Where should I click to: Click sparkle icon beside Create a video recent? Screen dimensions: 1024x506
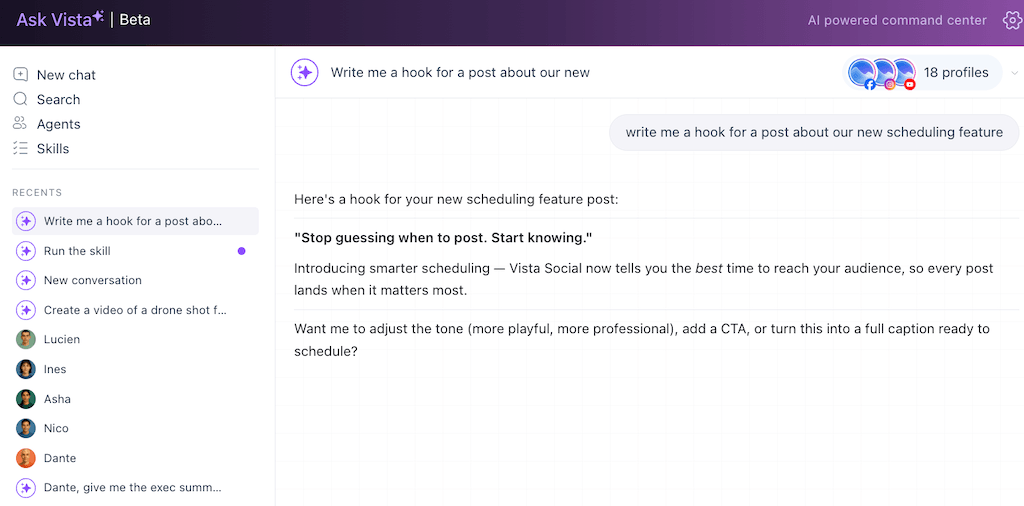(25, 309)
